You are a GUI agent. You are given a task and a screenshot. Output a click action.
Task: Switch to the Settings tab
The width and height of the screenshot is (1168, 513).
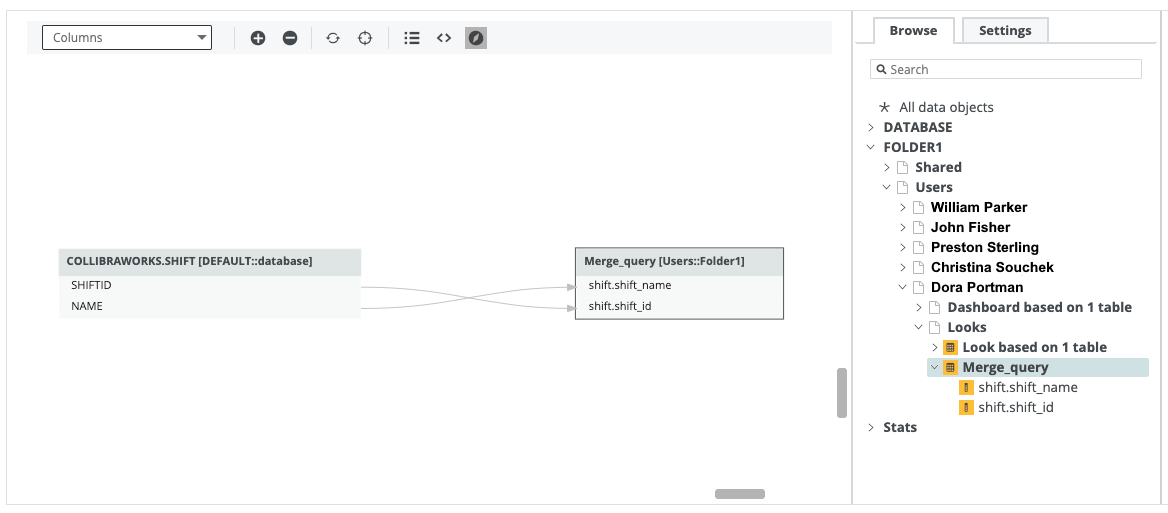pyautogui.click(x=1004, y=31)
